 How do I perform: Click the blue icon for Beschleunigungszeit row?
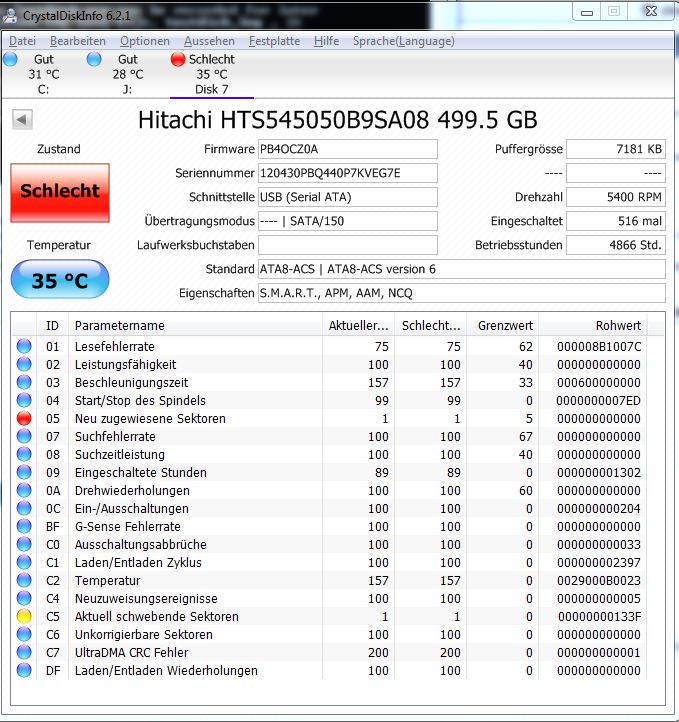click(24, 382)
